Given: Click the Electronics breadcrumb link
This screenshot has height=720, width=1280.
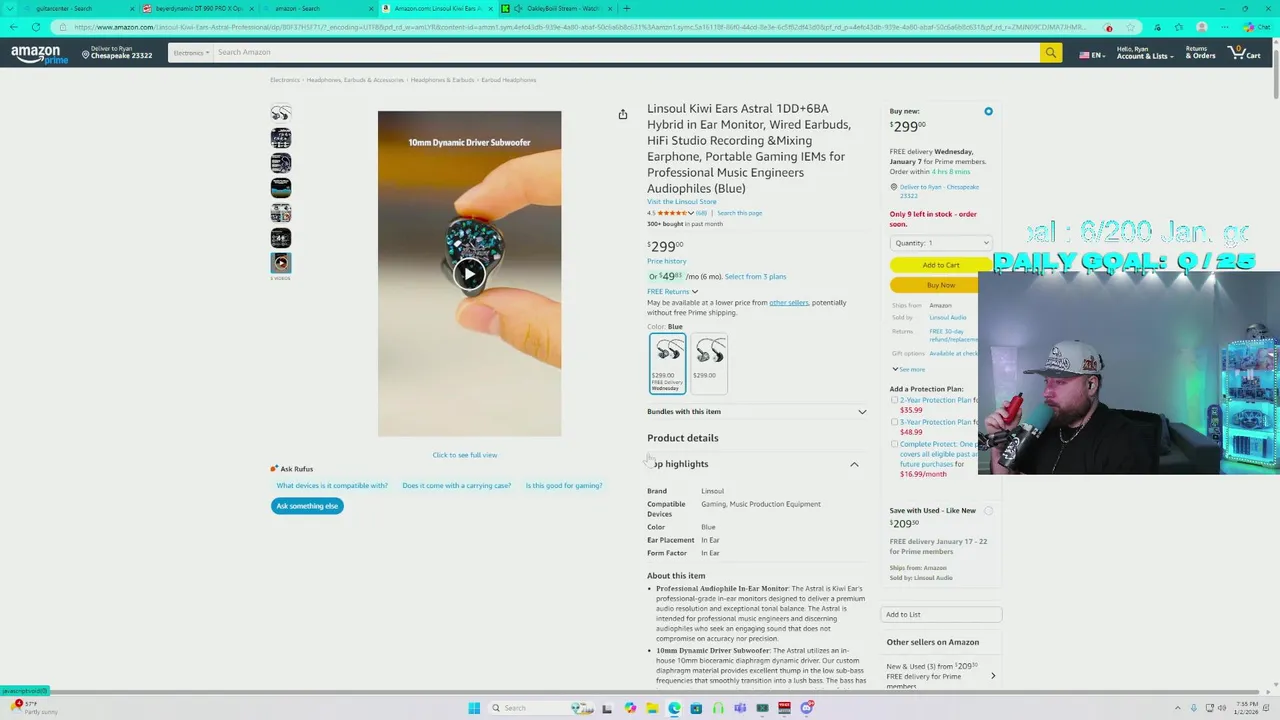Looking at the screenshot, I should (x=285, y=80).
